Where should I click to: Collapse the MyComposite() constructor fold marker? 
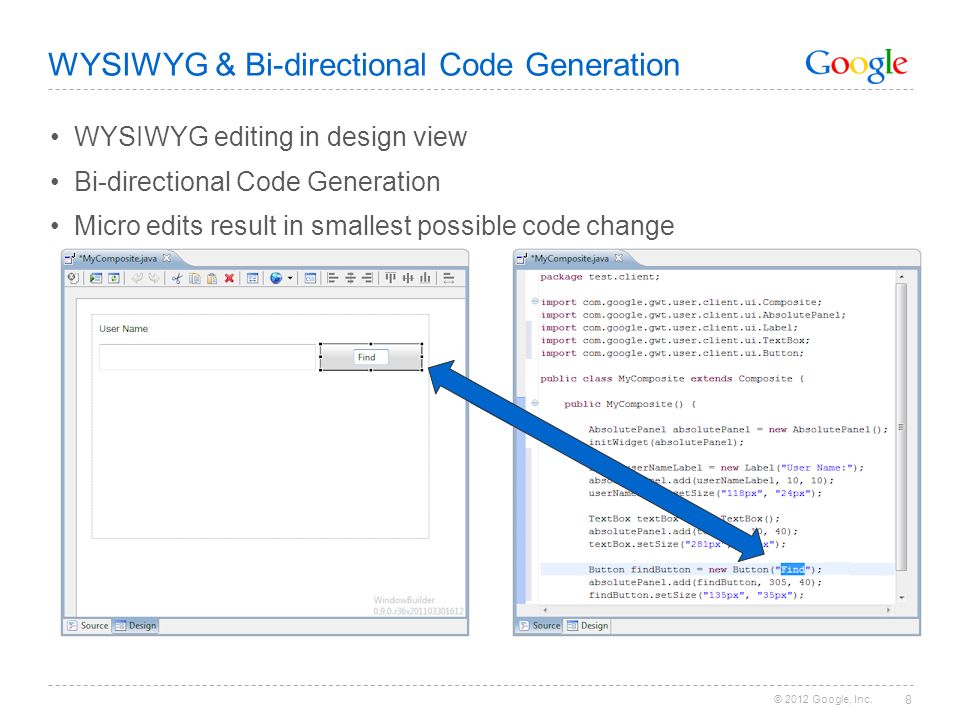pos(534,403)
